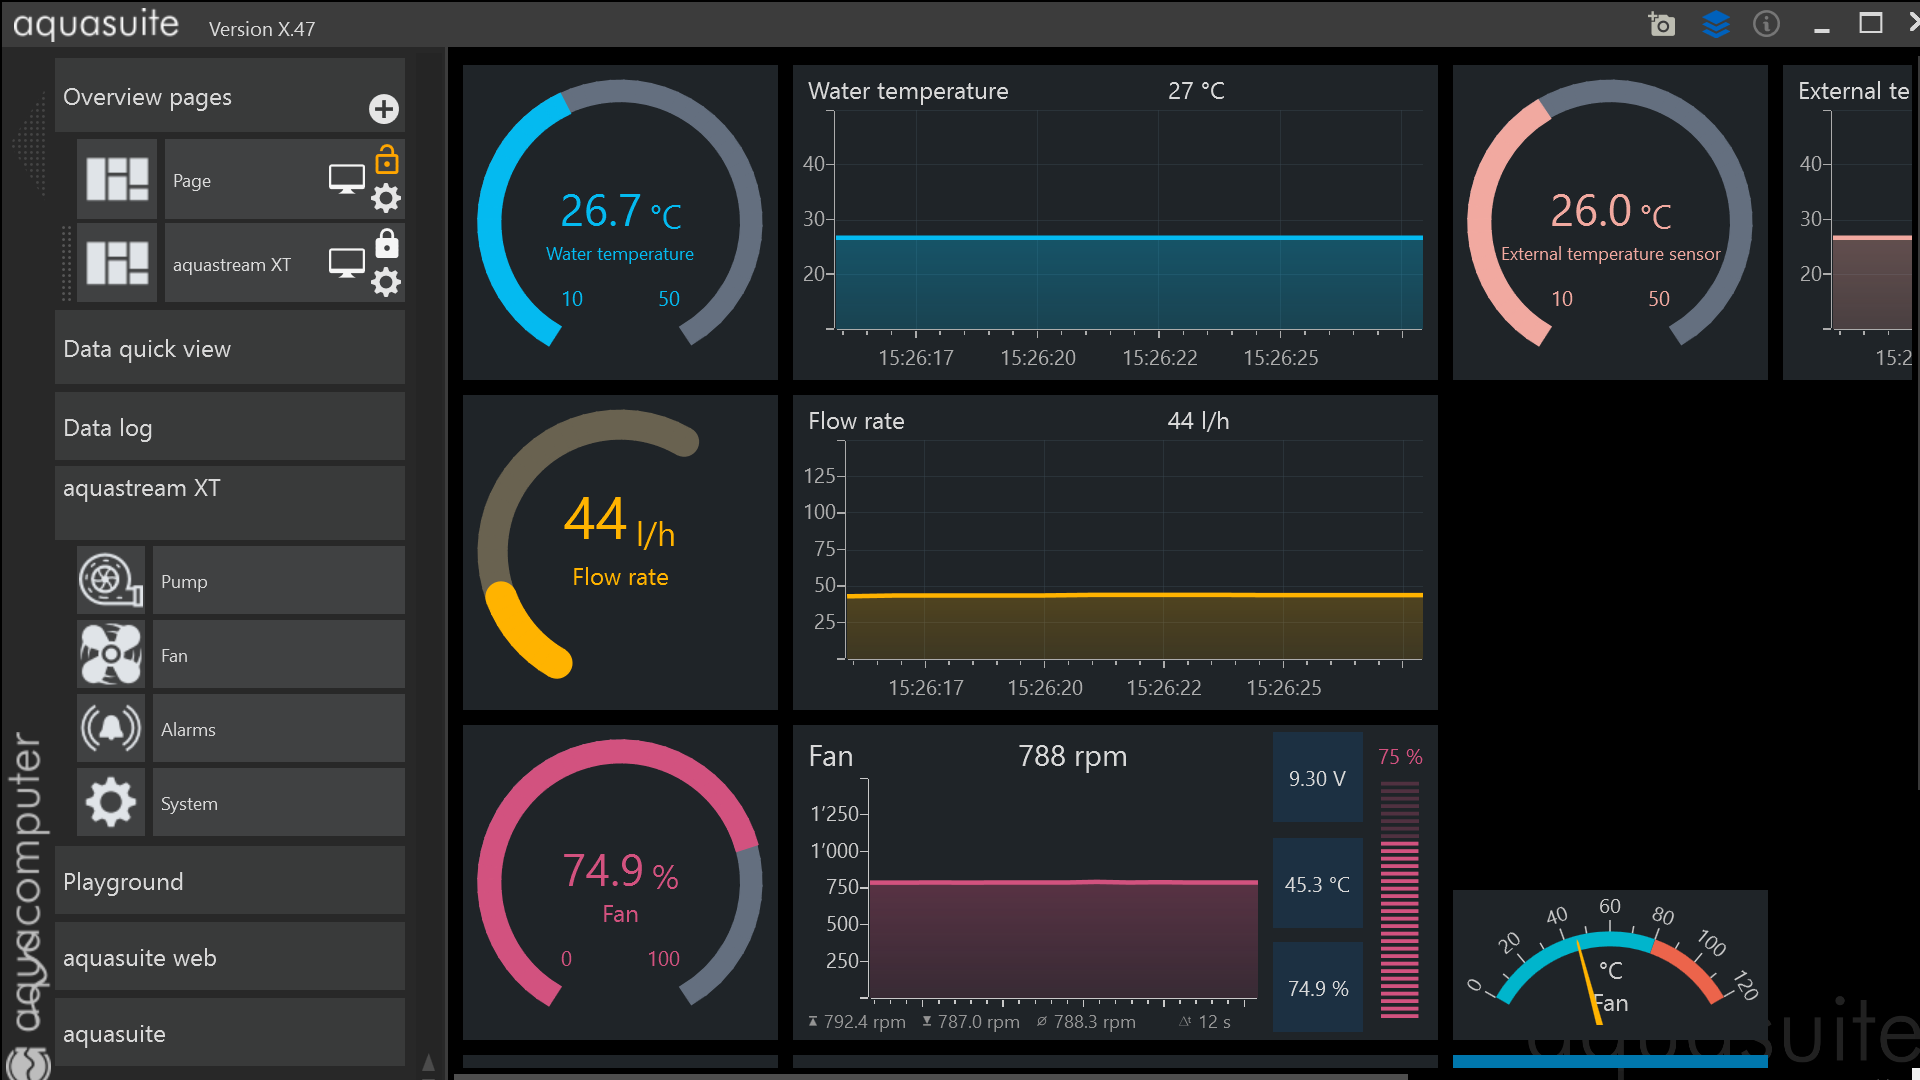Open the System gear icon
The height and width of the screenshot is (1080, 1920).
(x=111, y=803)
